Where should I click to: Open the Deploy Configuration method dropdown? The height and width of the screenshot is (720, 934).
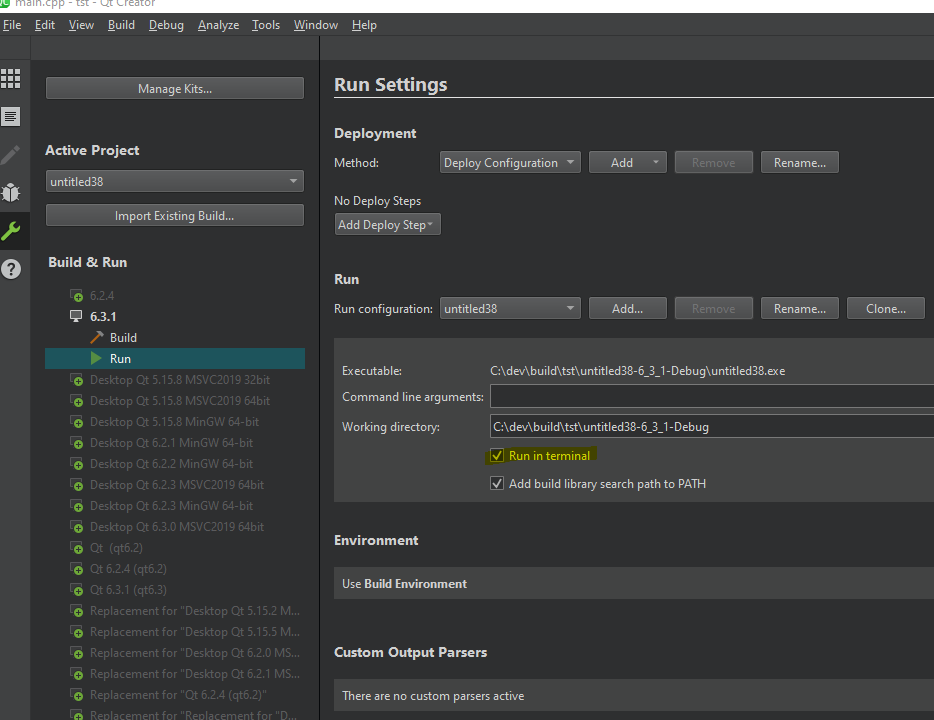pyautogui.click(x=510, y=163)
